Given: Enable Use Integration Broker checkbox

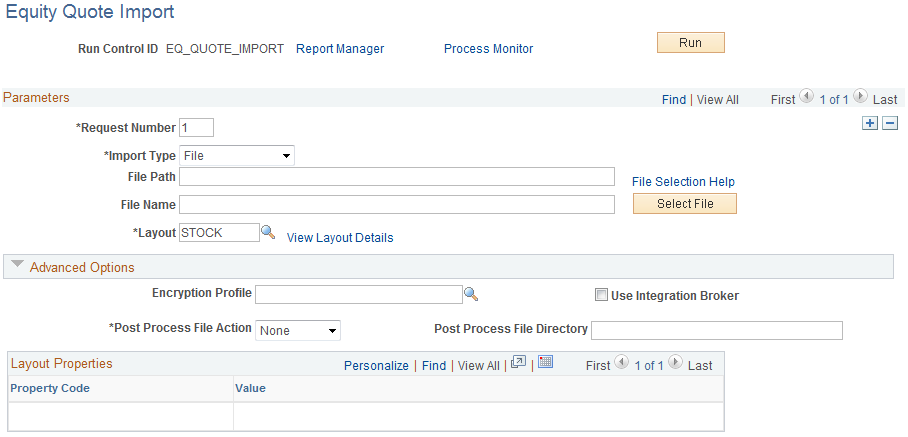Looking at the screenshot, I should (x=601, y=295).
